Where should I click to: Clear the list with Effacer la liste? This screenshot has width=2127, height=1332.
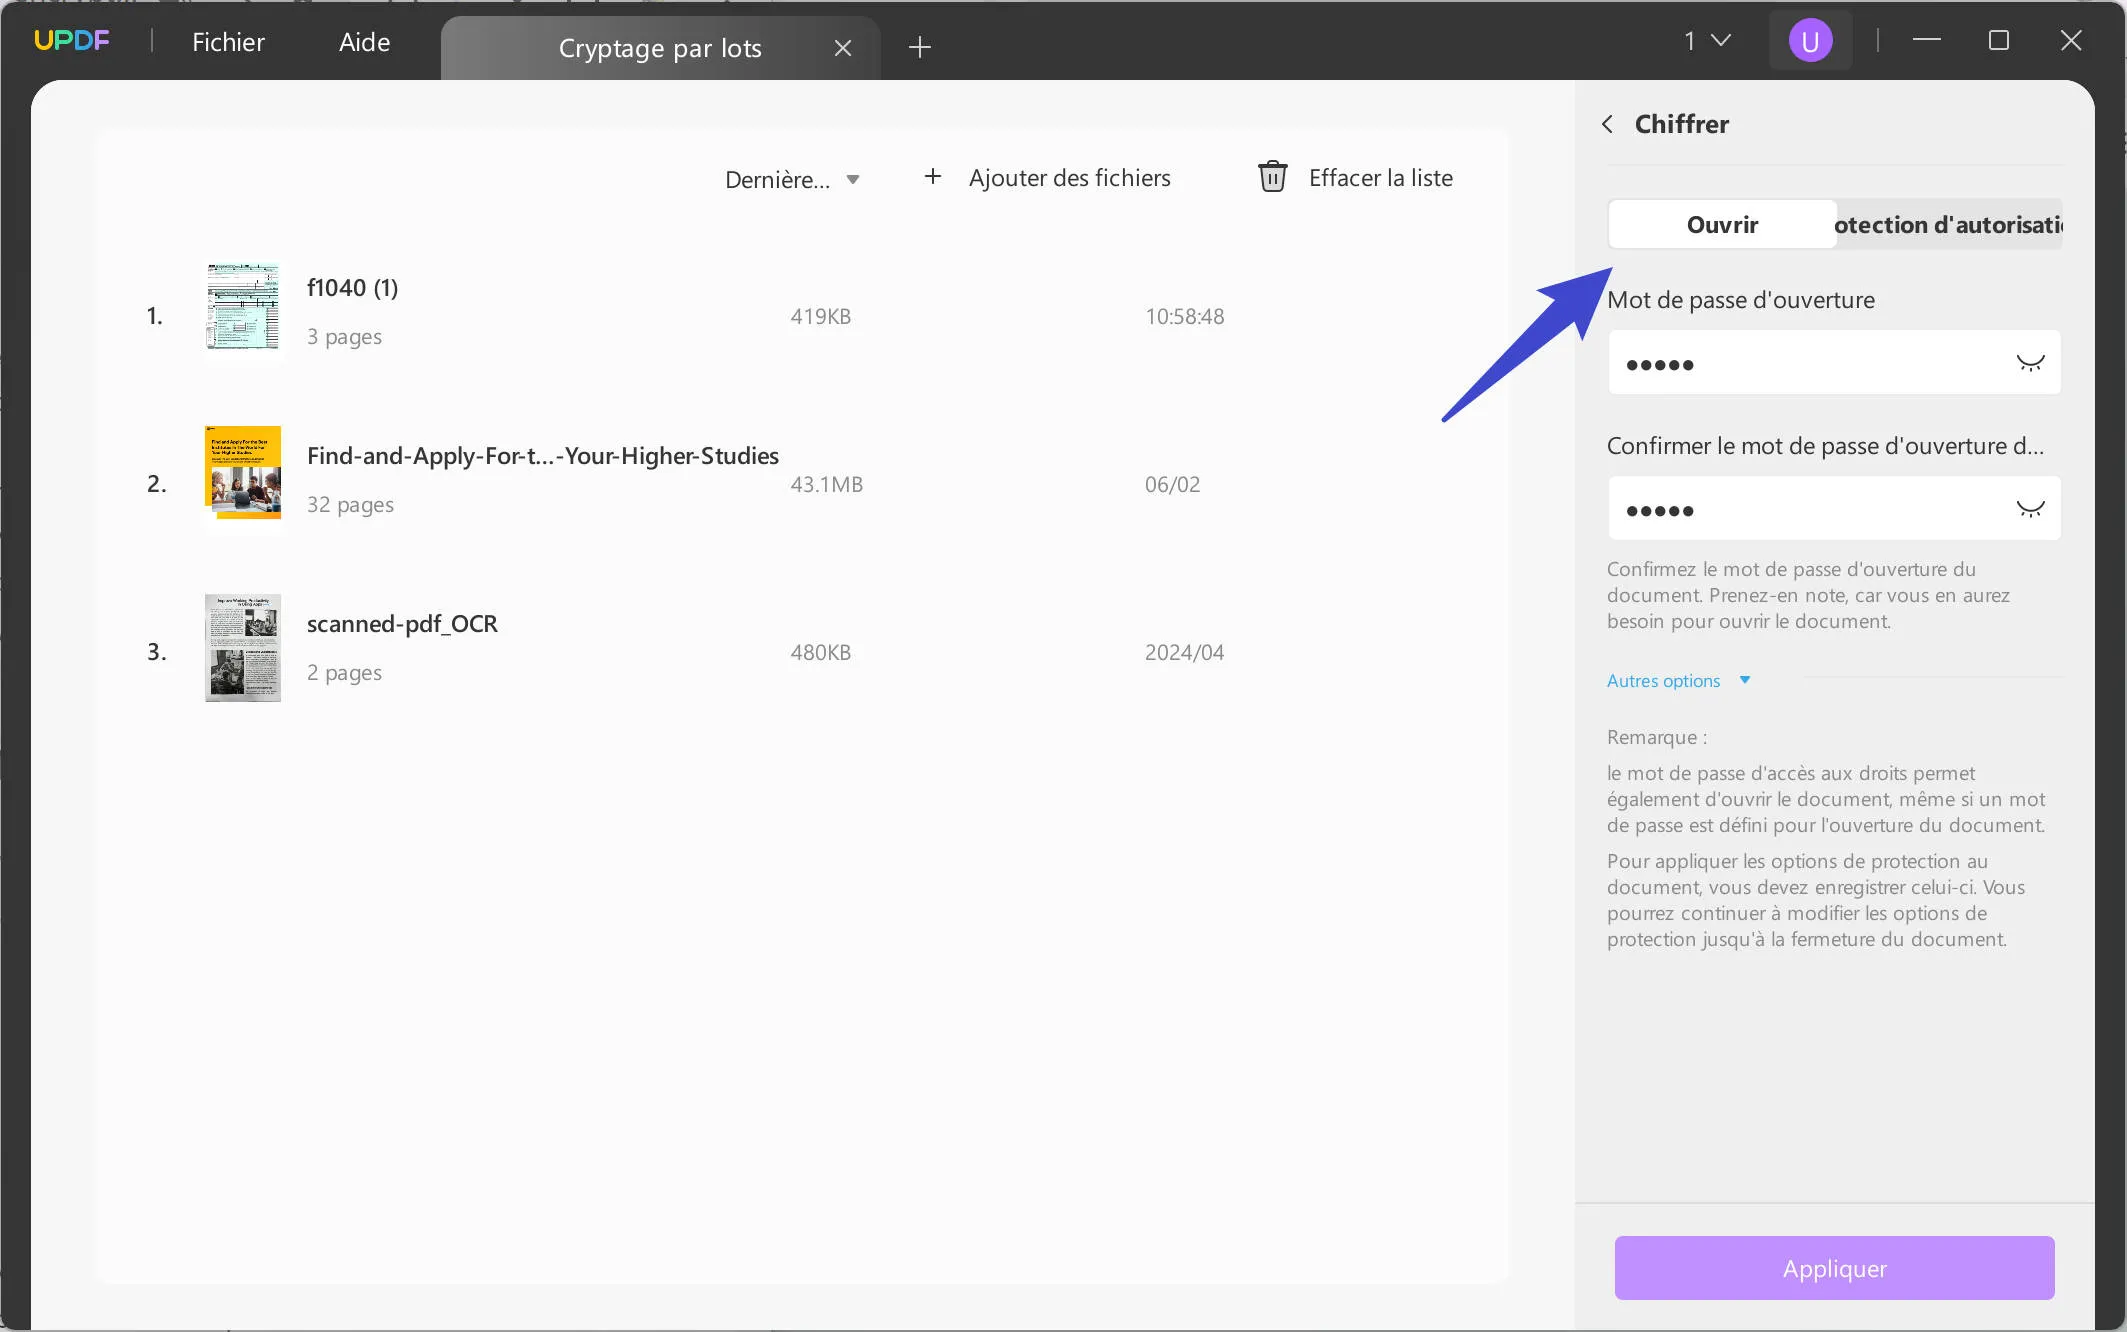coord(1381,177)
